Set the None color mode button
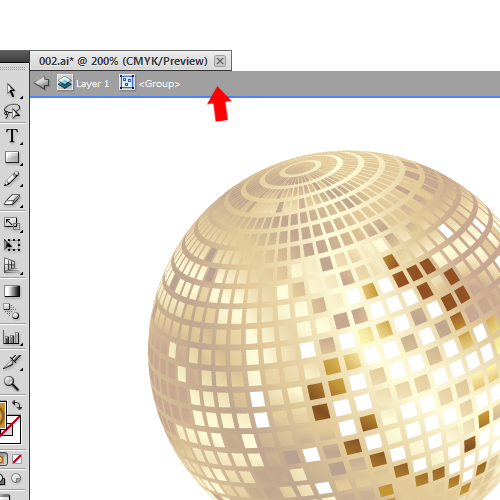This screenshot has height=500, width=500. (x=17, y=459)
